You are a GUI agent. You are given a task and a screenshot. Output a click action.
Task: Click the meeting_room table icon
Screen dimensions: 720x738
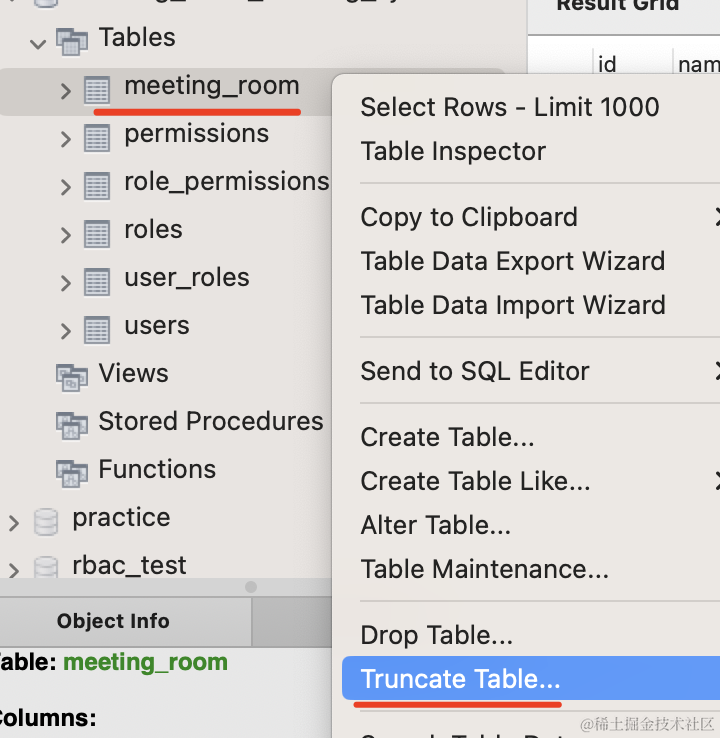click(97, 90)
